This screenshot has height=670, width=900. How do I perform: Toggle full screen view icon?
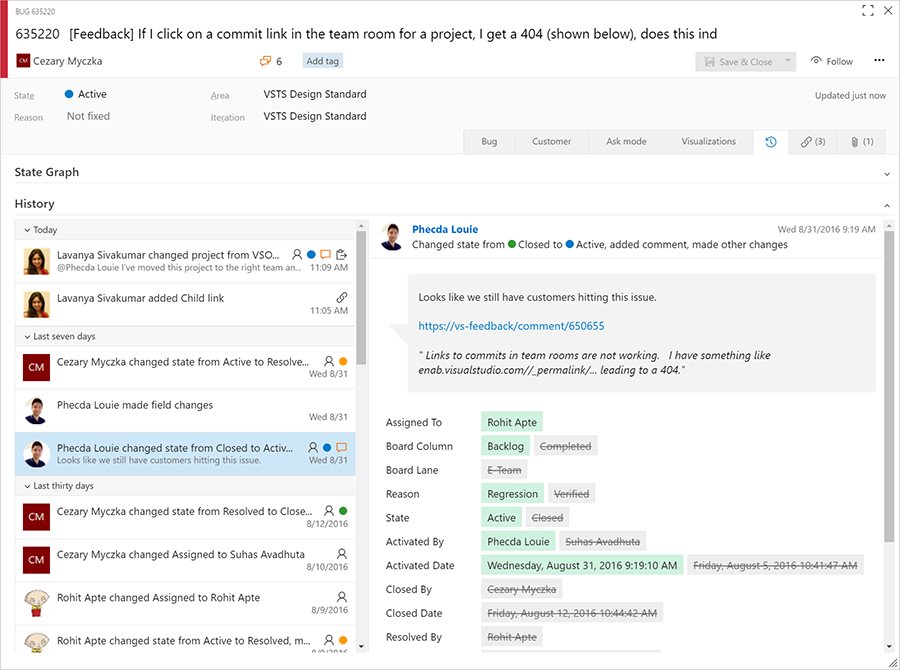pos(867,10)
